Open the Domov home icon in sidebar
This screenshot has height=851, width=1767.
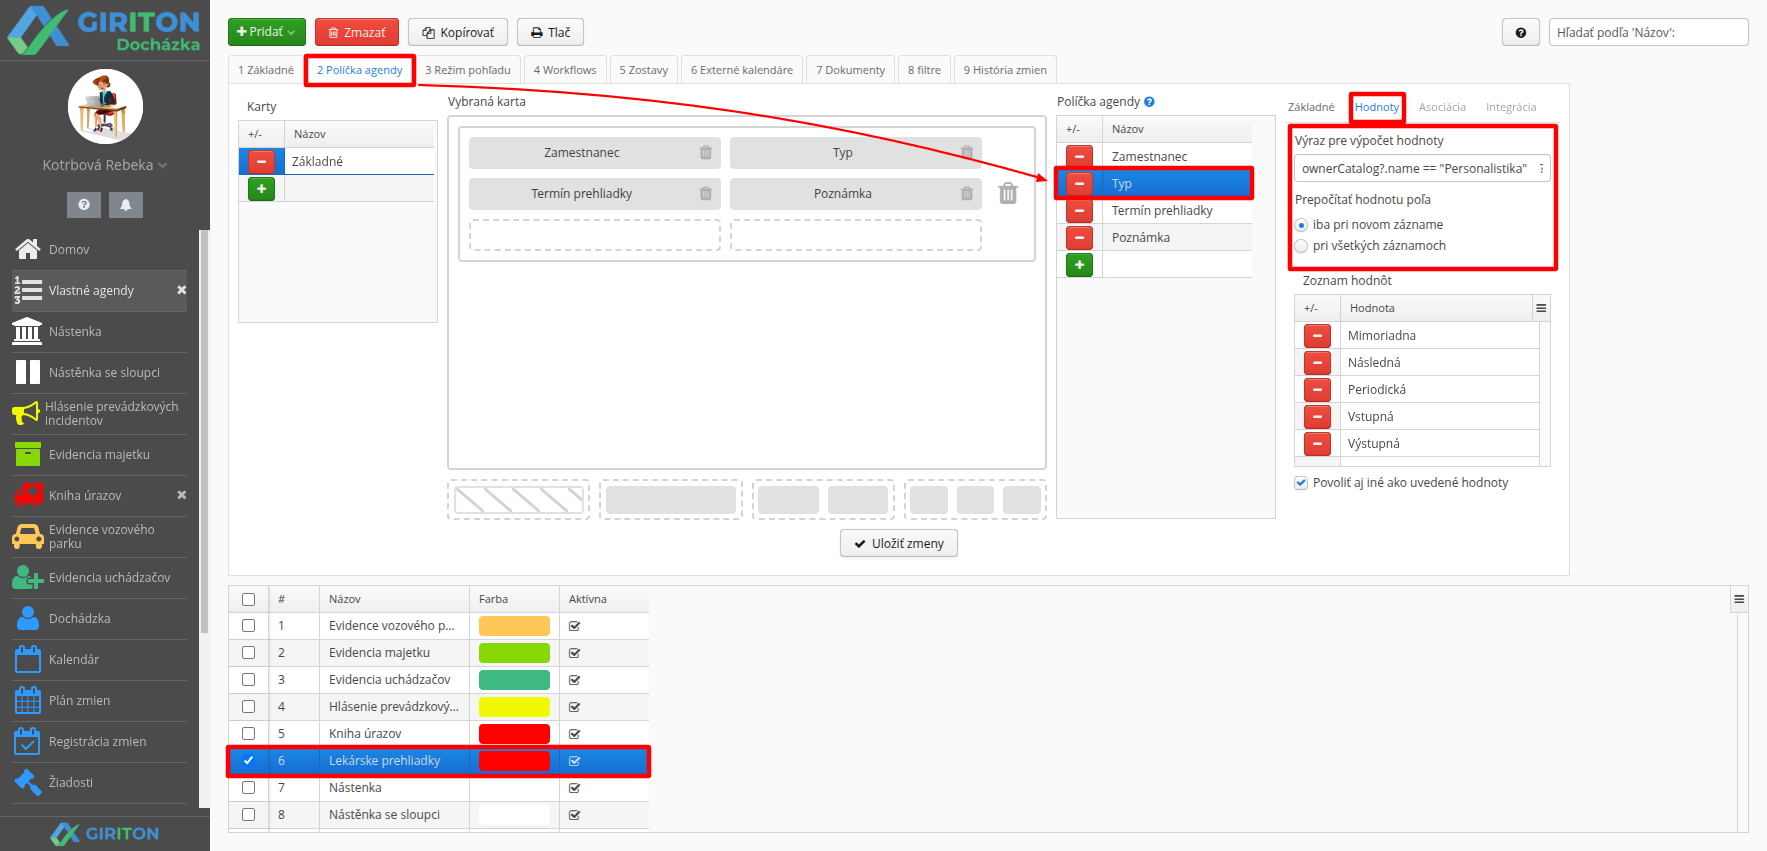coord(28,249)
